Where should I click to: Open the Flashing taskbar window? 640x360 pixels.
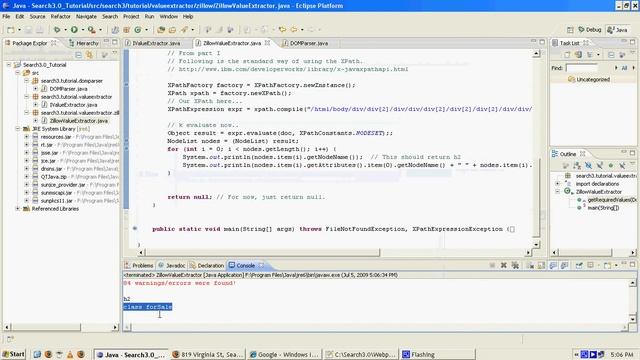pyautogui.click(x=438, y=354)
